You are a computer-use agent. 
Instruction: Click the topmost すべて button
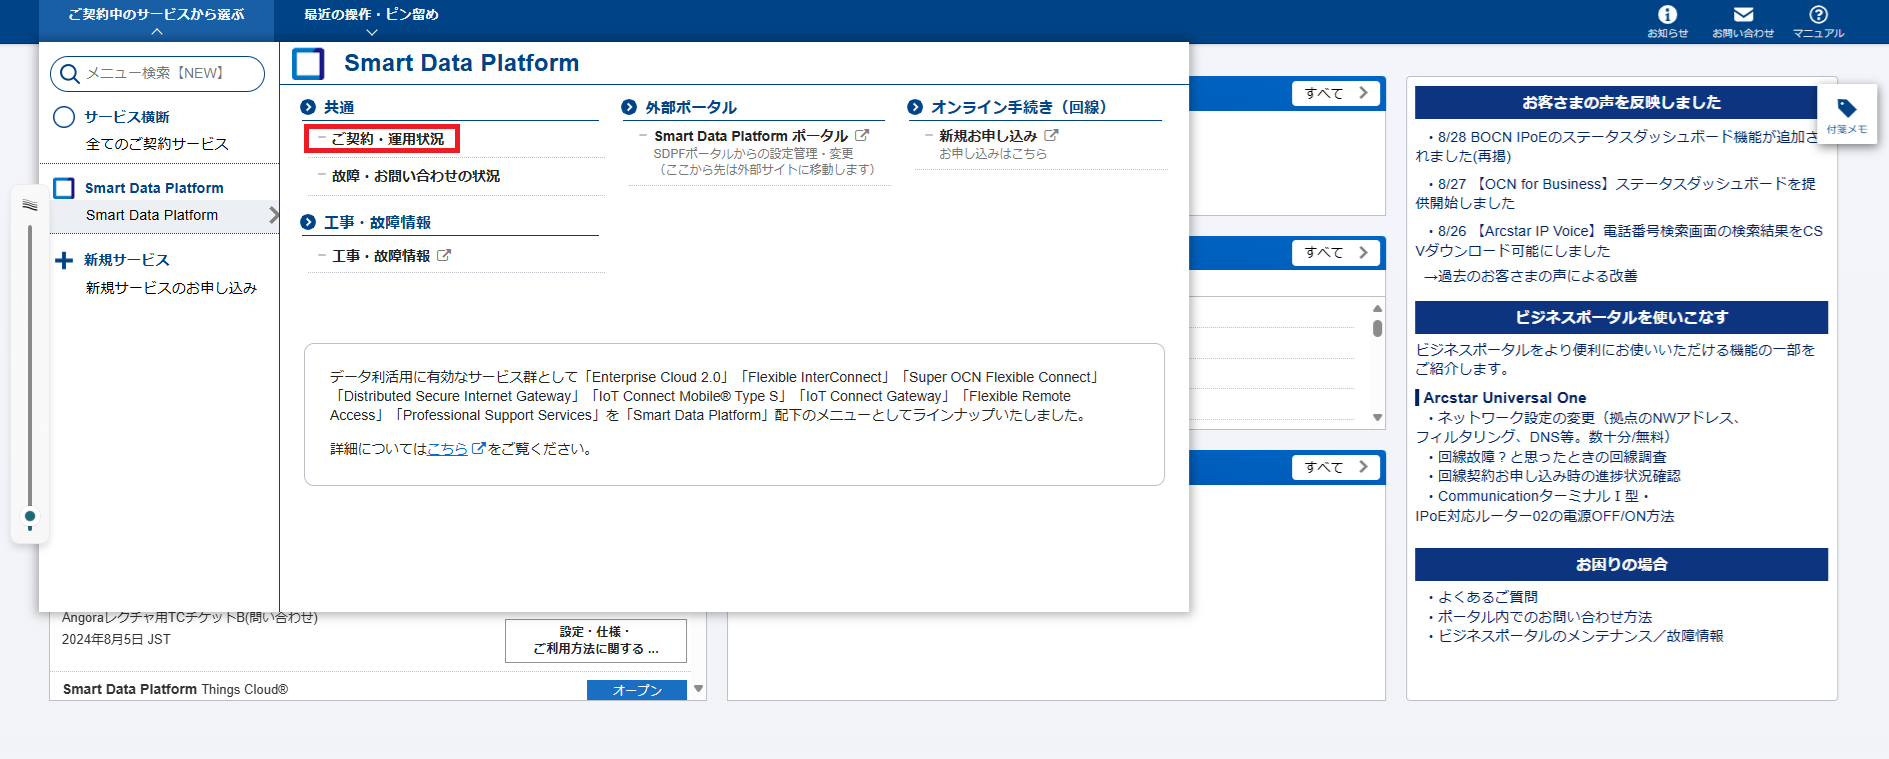[1335, 93]
